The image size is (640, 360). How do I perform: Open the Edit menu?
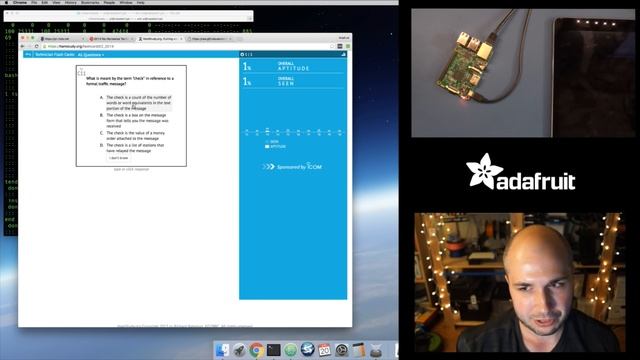coord(45,2)
